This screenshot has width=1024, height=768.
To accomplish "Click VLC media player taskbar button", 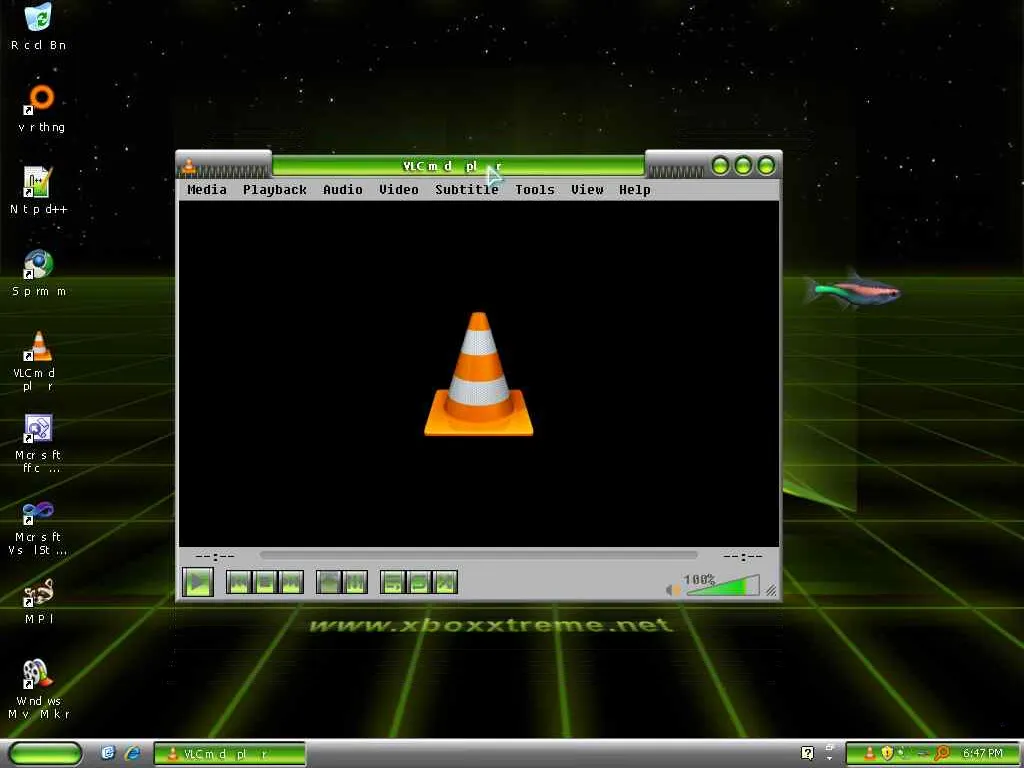I will [x=229, y=754].
